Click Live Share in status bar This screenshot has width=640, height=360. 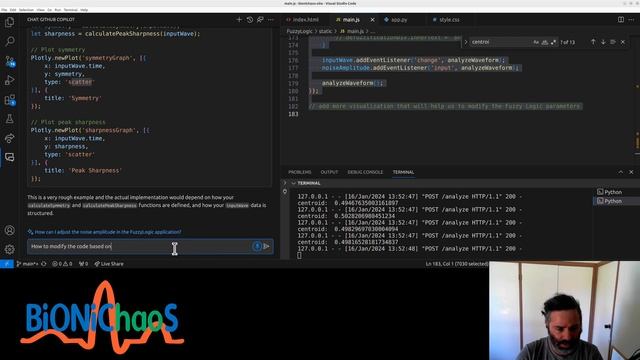point(109,264)
